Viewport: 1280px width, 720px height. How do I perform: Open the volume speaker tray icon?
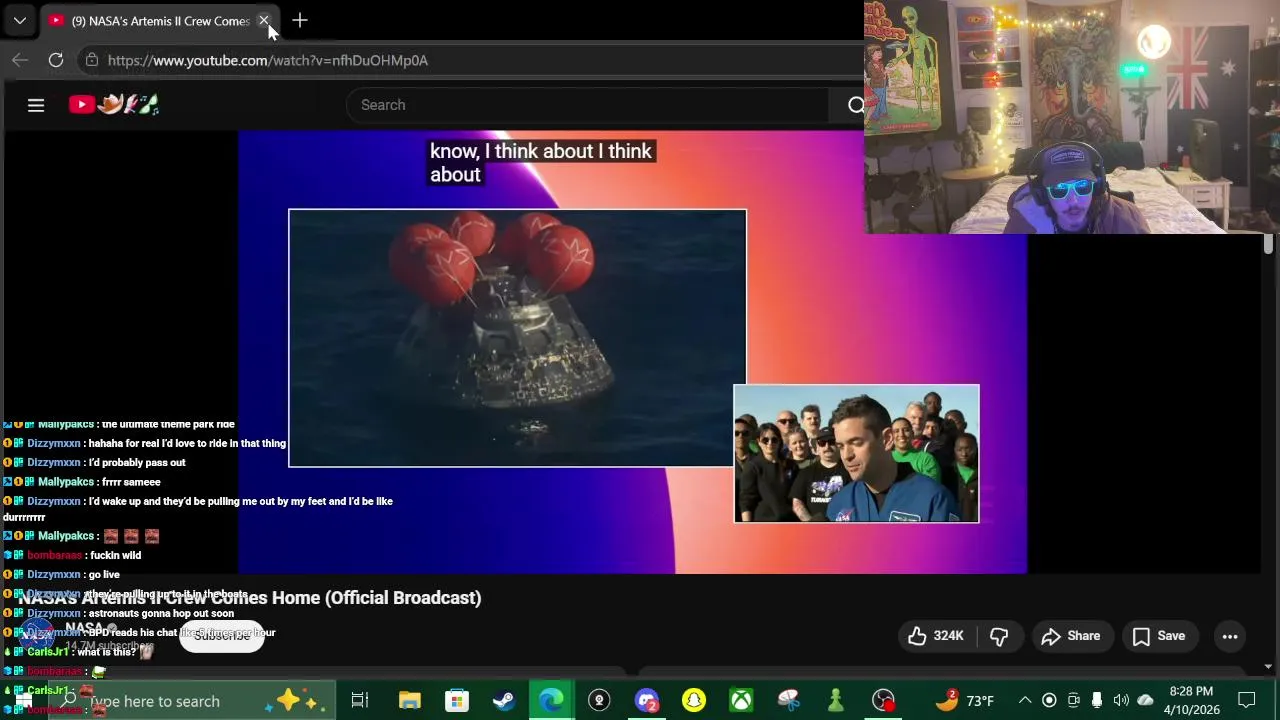click(x=1121, y=700)
